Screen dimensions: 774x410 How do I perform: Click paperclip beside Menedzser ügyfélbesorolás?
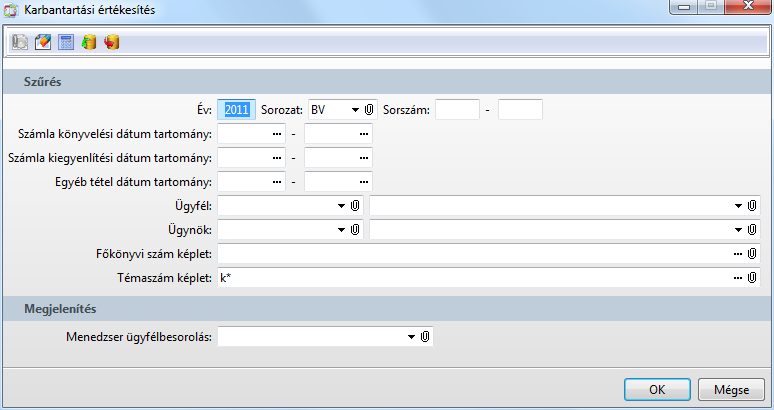tap(425, 336)
